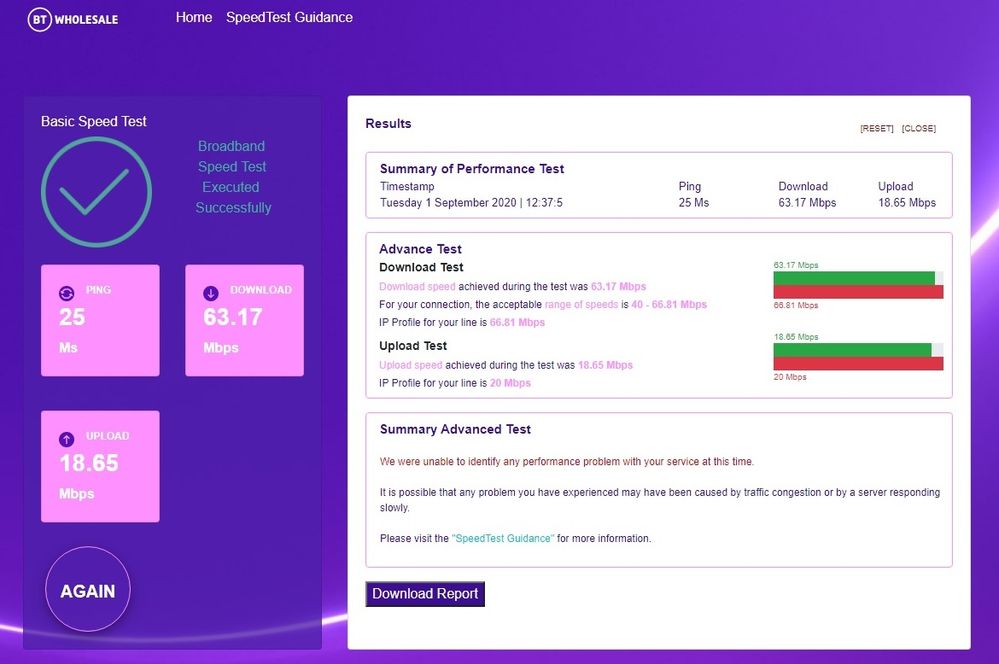Open SpeedTest Guidance in top navigation
This screenshot has width=999, height=664.
click(x=289, y=17)
